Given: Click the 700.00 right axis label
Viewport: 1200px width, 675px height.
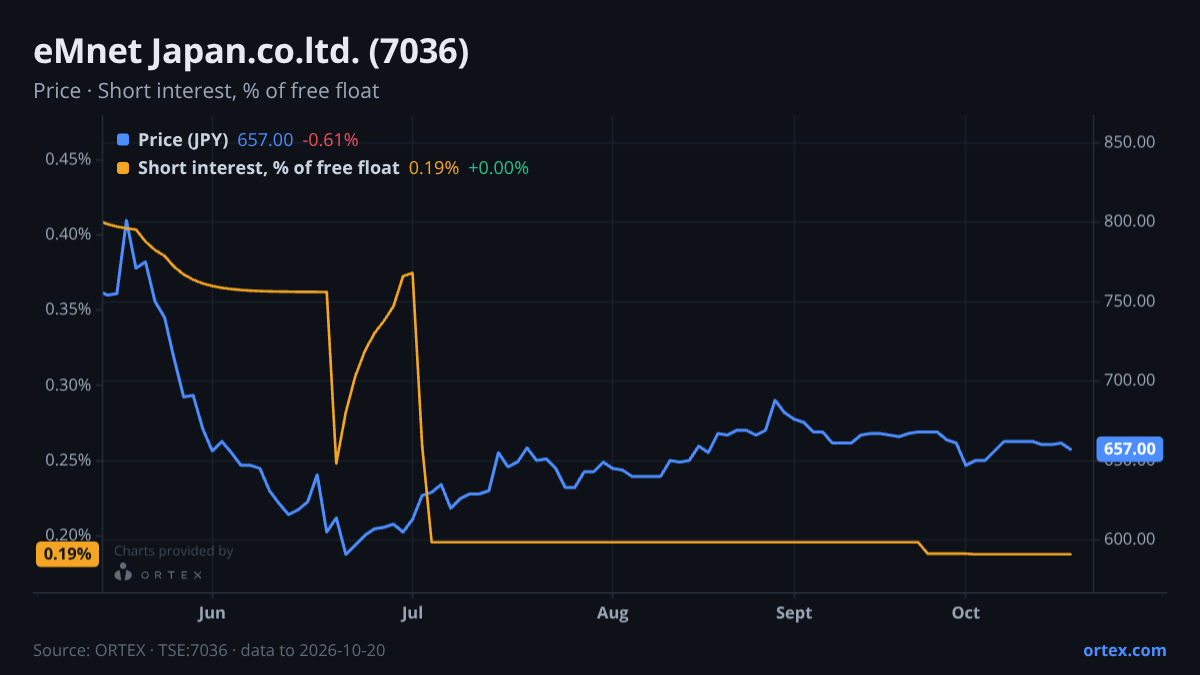Looking at the screenshot, I should (x=1130, y=380).
